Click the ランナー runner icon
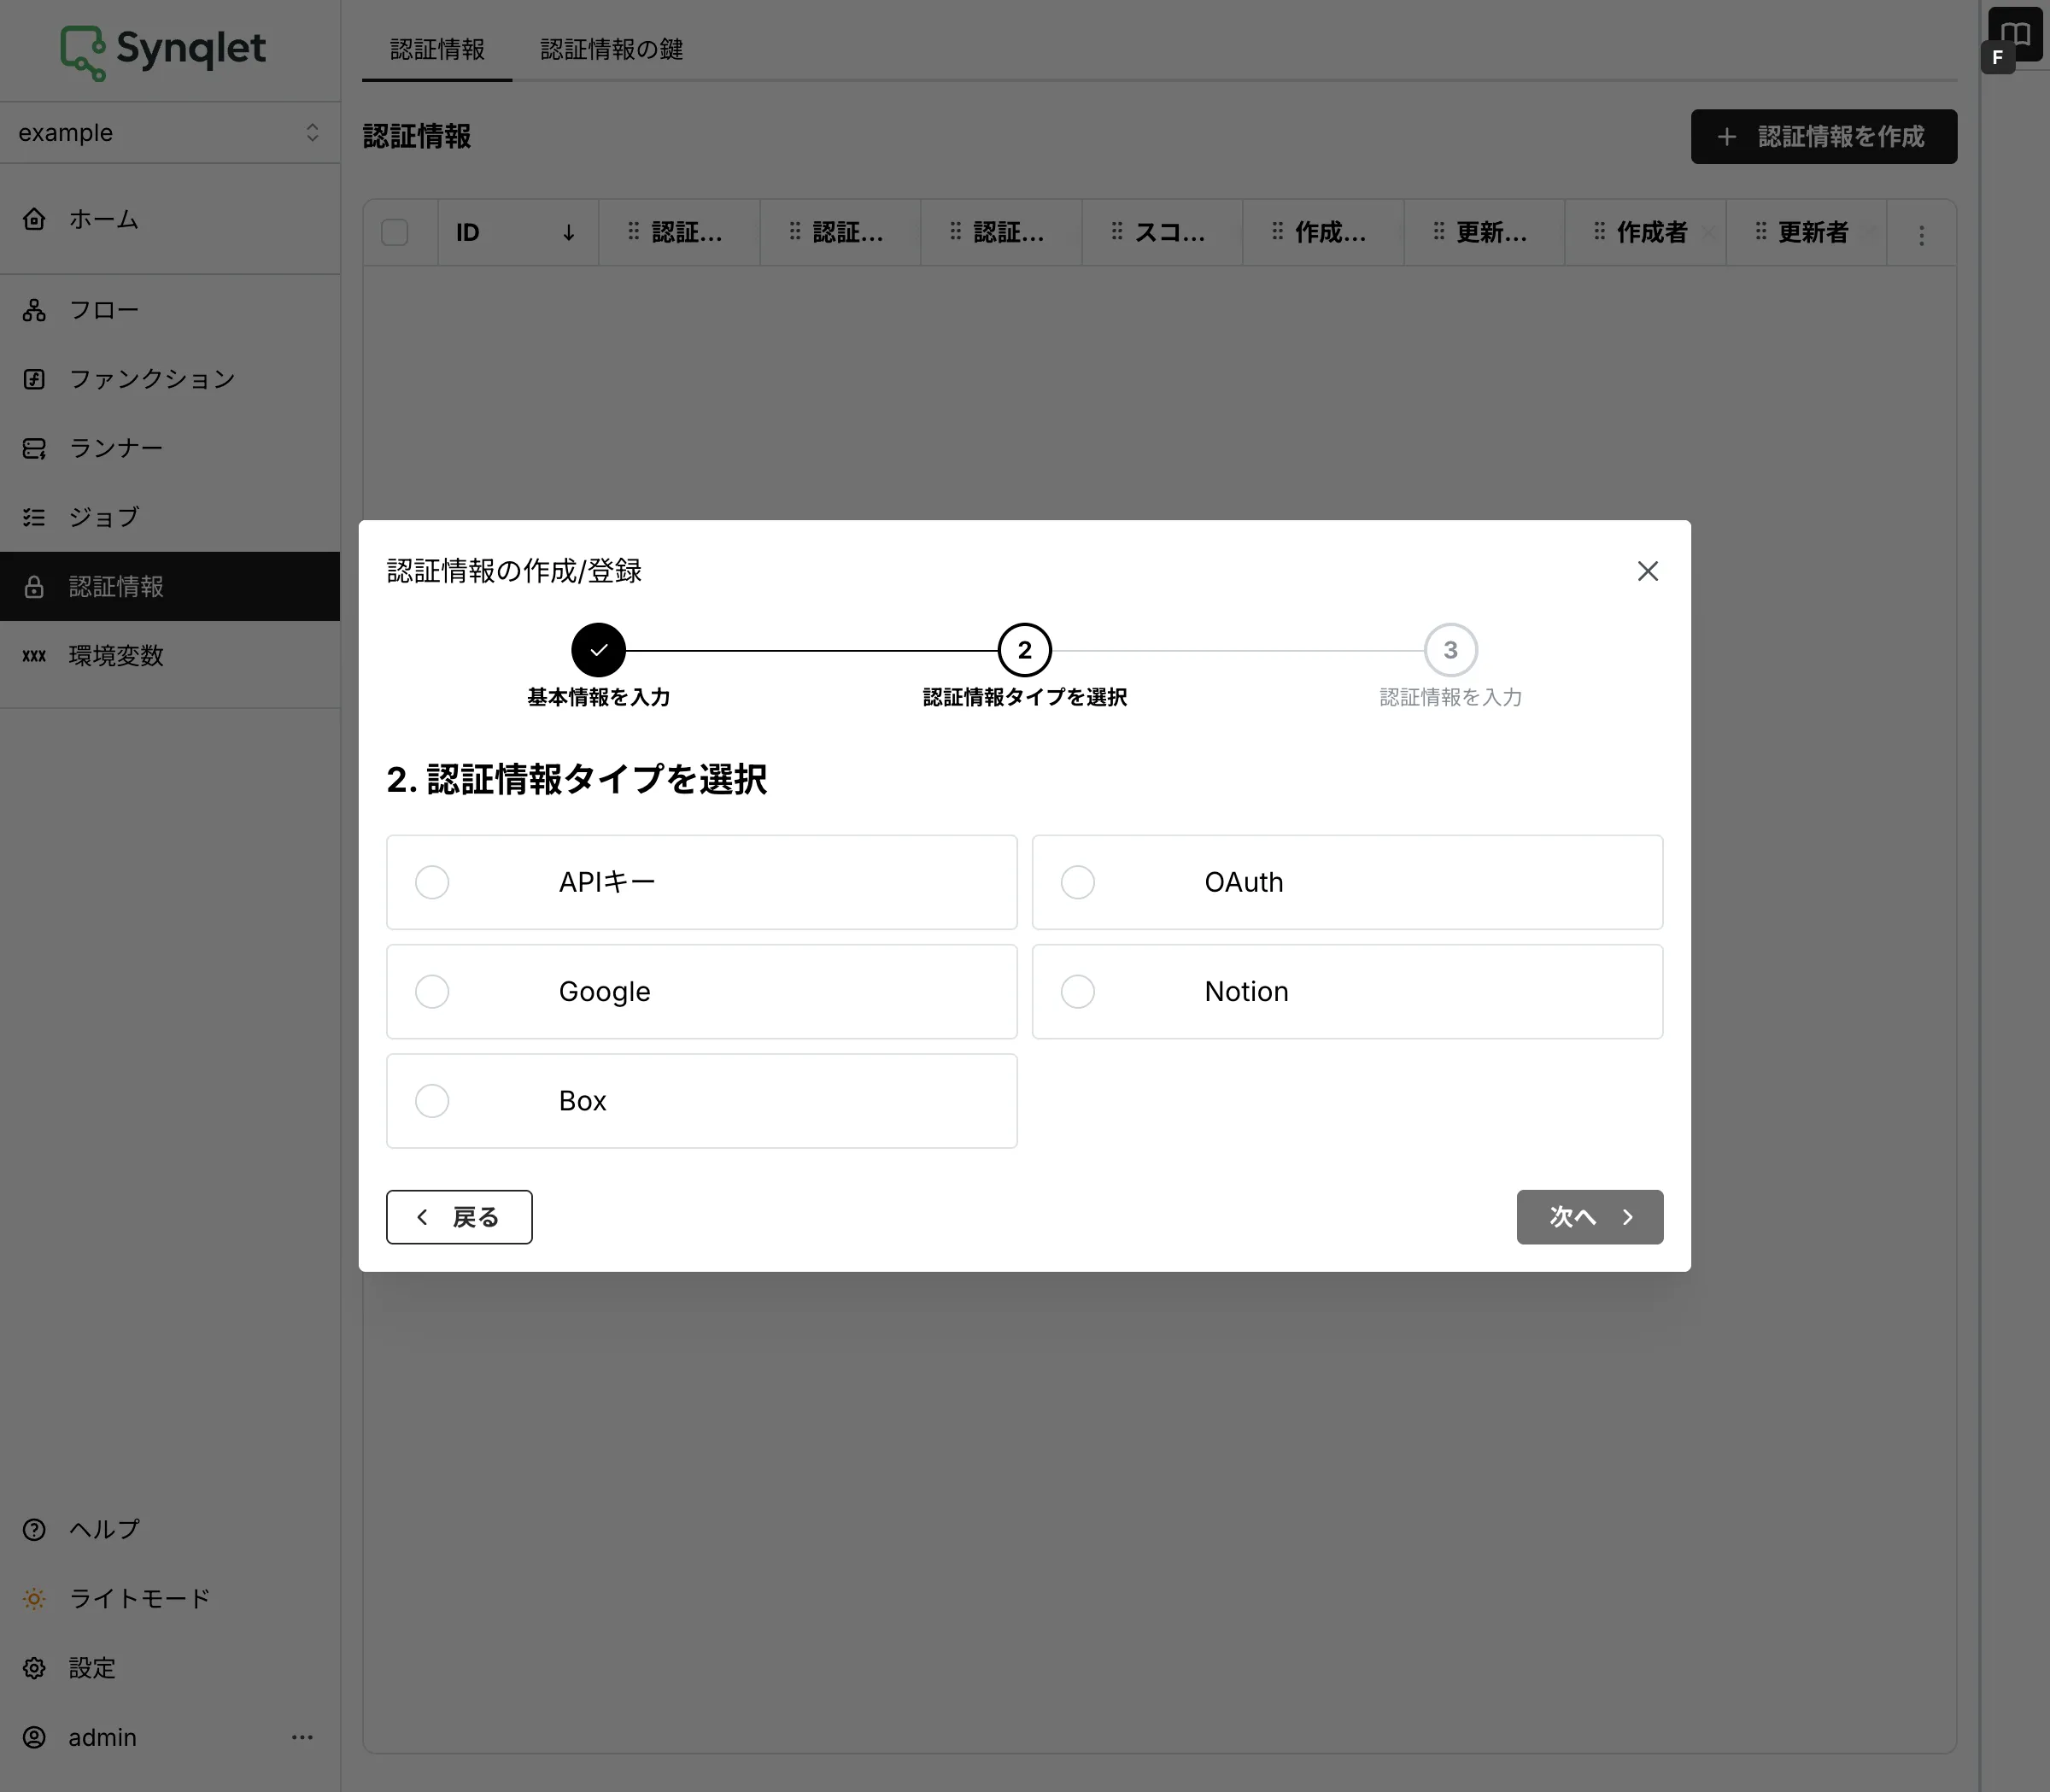Image resolution: width=2050 pixels, height=1792 pixels. 34,448
